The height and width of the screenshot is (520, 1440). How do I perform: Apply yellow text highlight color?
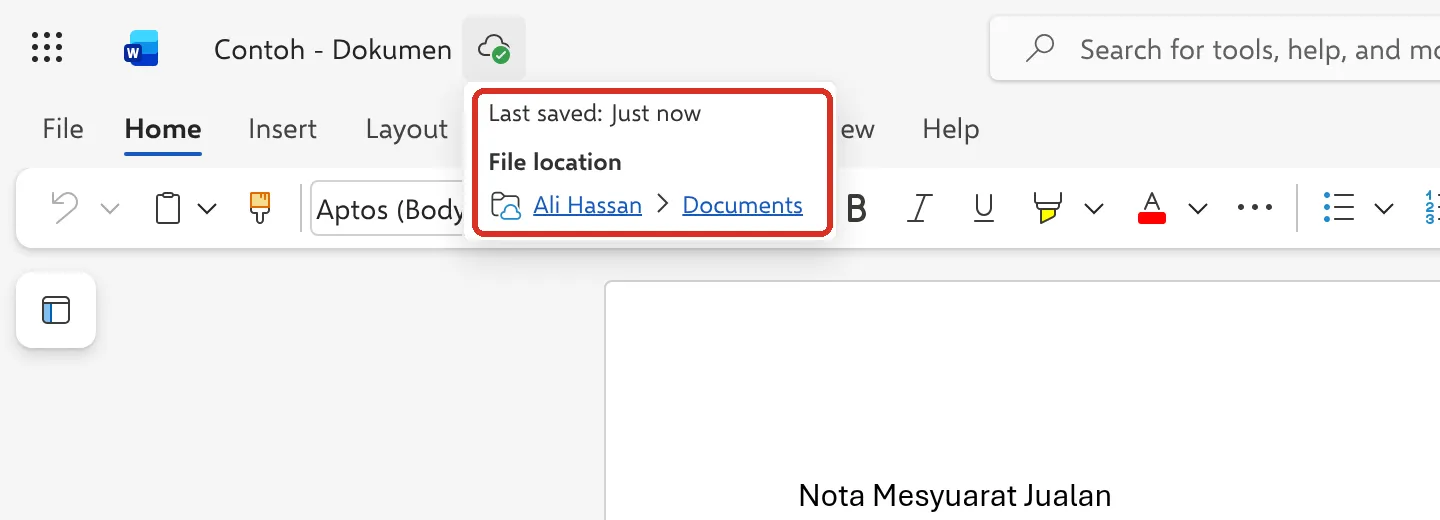1047,208
